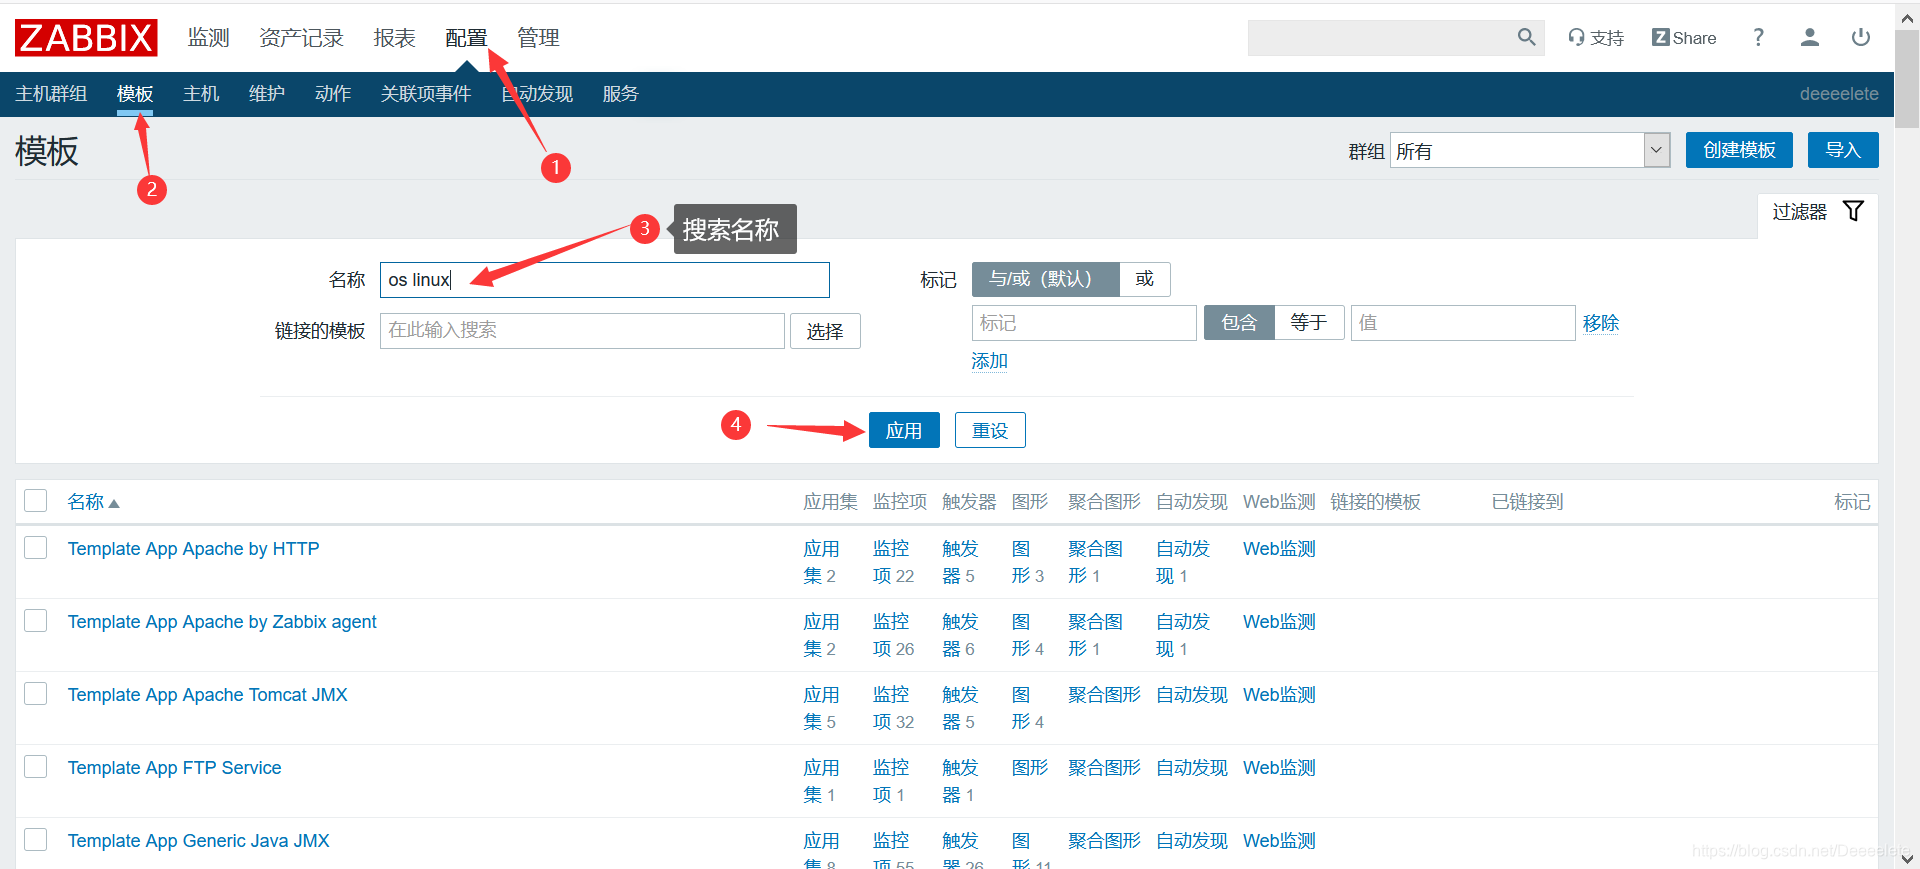Check Template App FTP Service row

(x=36, y=767)
